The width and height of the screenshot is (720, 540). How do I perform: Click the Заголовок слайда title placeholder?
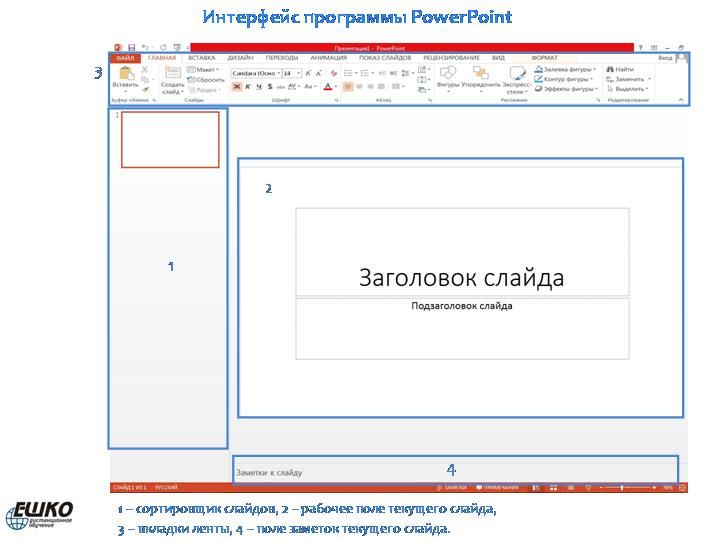click(462, 252)
